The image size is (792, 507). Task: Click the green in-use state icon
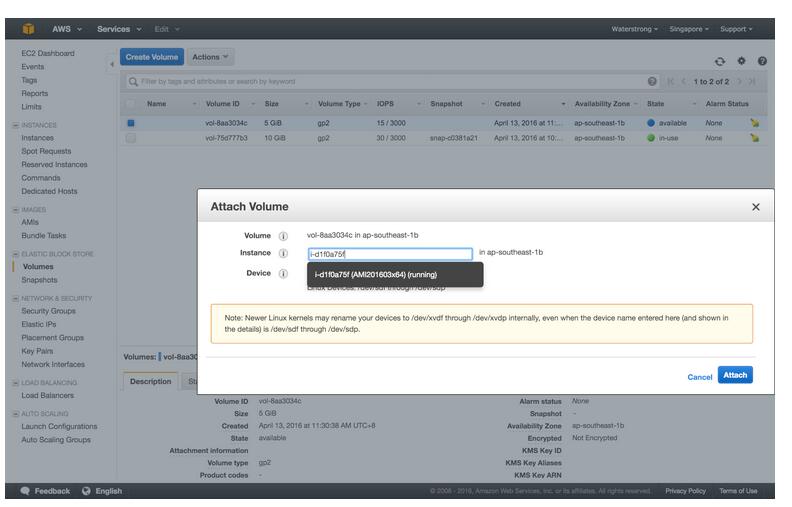[x=651, y=138]
